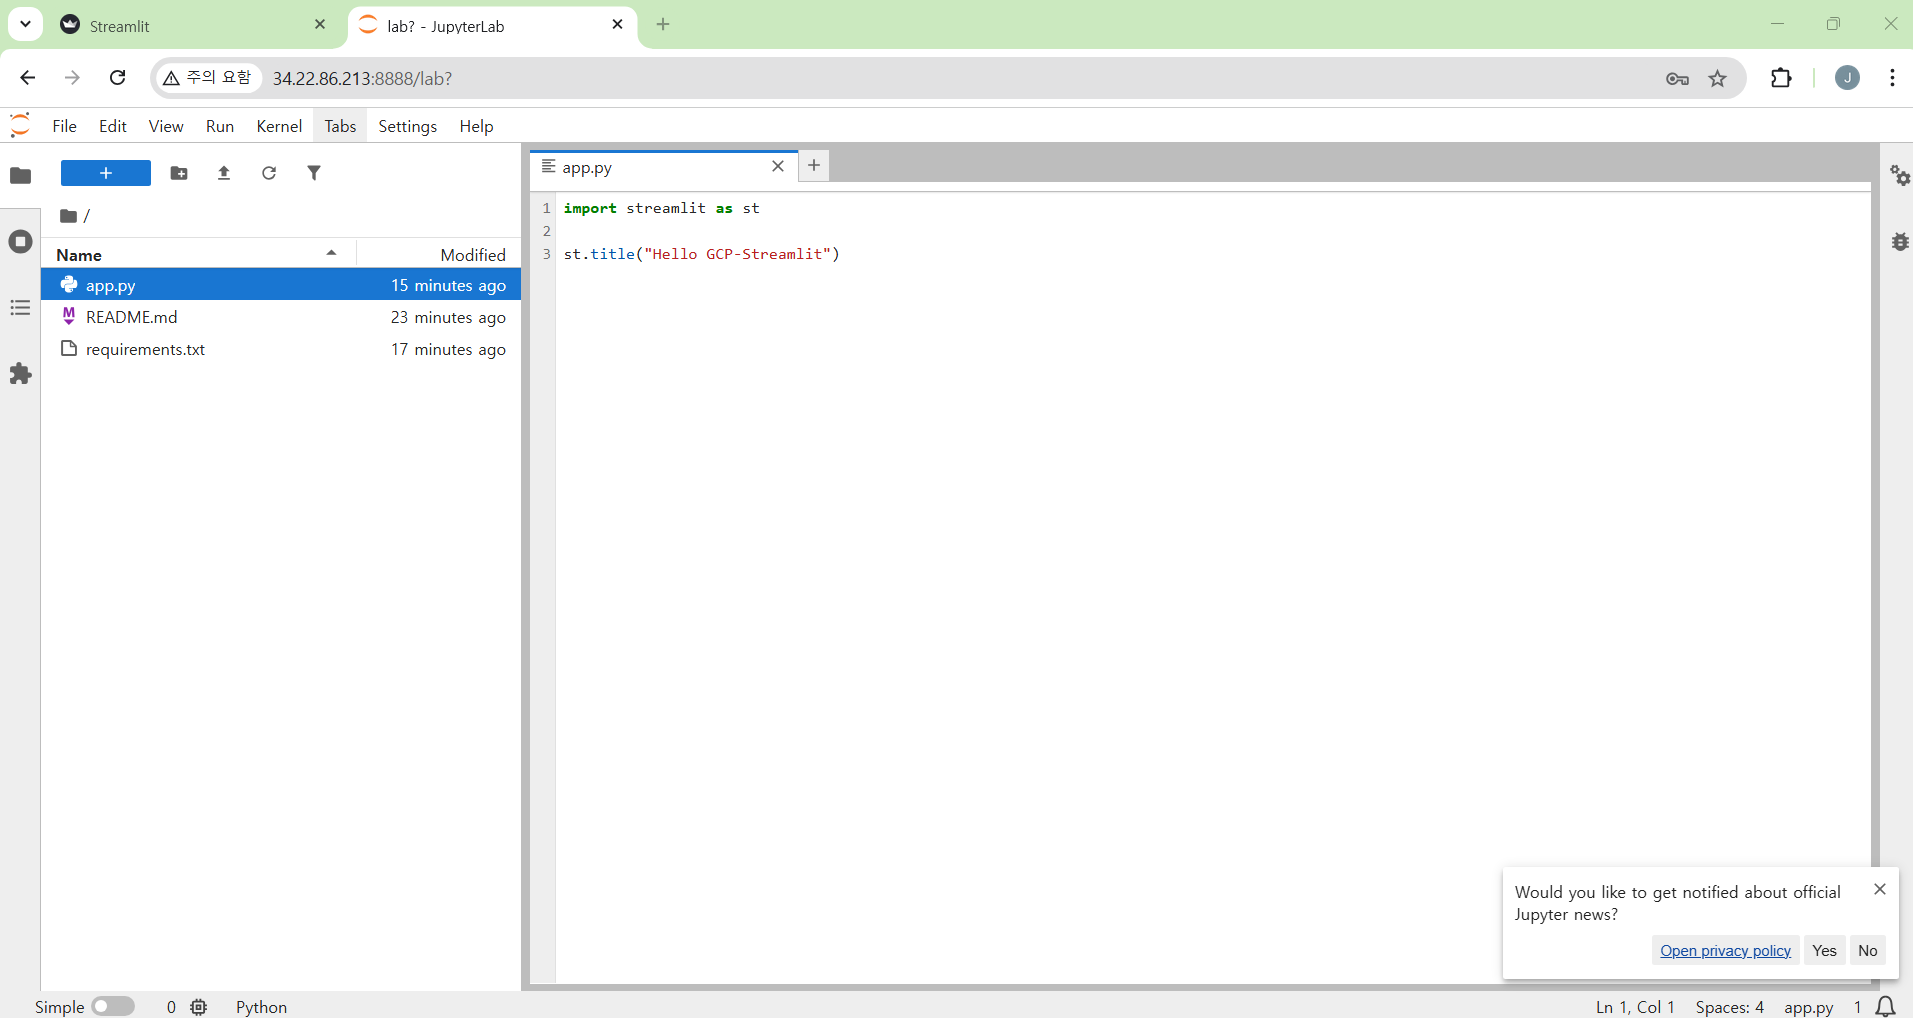Click Spaces: 4 indentation setting
The image size is (1913, 1018).
tap(1729, 1007)
